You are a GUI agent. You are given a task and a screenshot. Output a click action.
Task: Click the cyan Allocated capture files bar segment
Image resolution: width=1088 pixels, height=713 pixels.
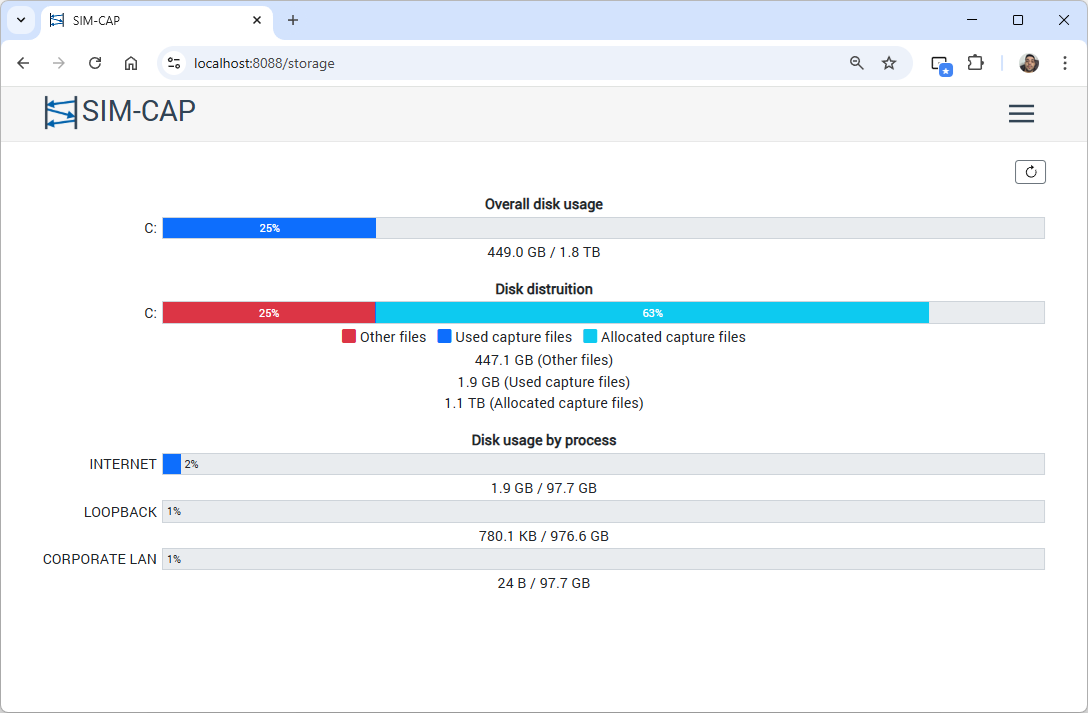click(x=652, y=313)
